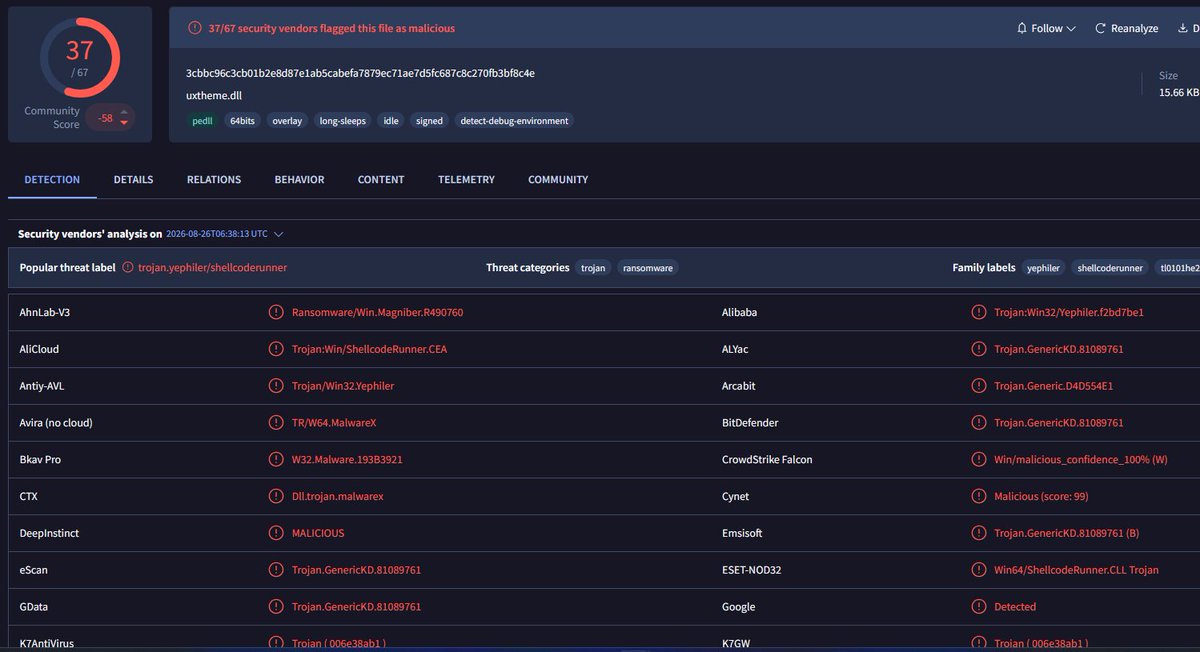The height and width of the screenshot is (652, 1200).
Task: Click the AhnLab-V3 vendor name
Action: (x=45, y=312)
